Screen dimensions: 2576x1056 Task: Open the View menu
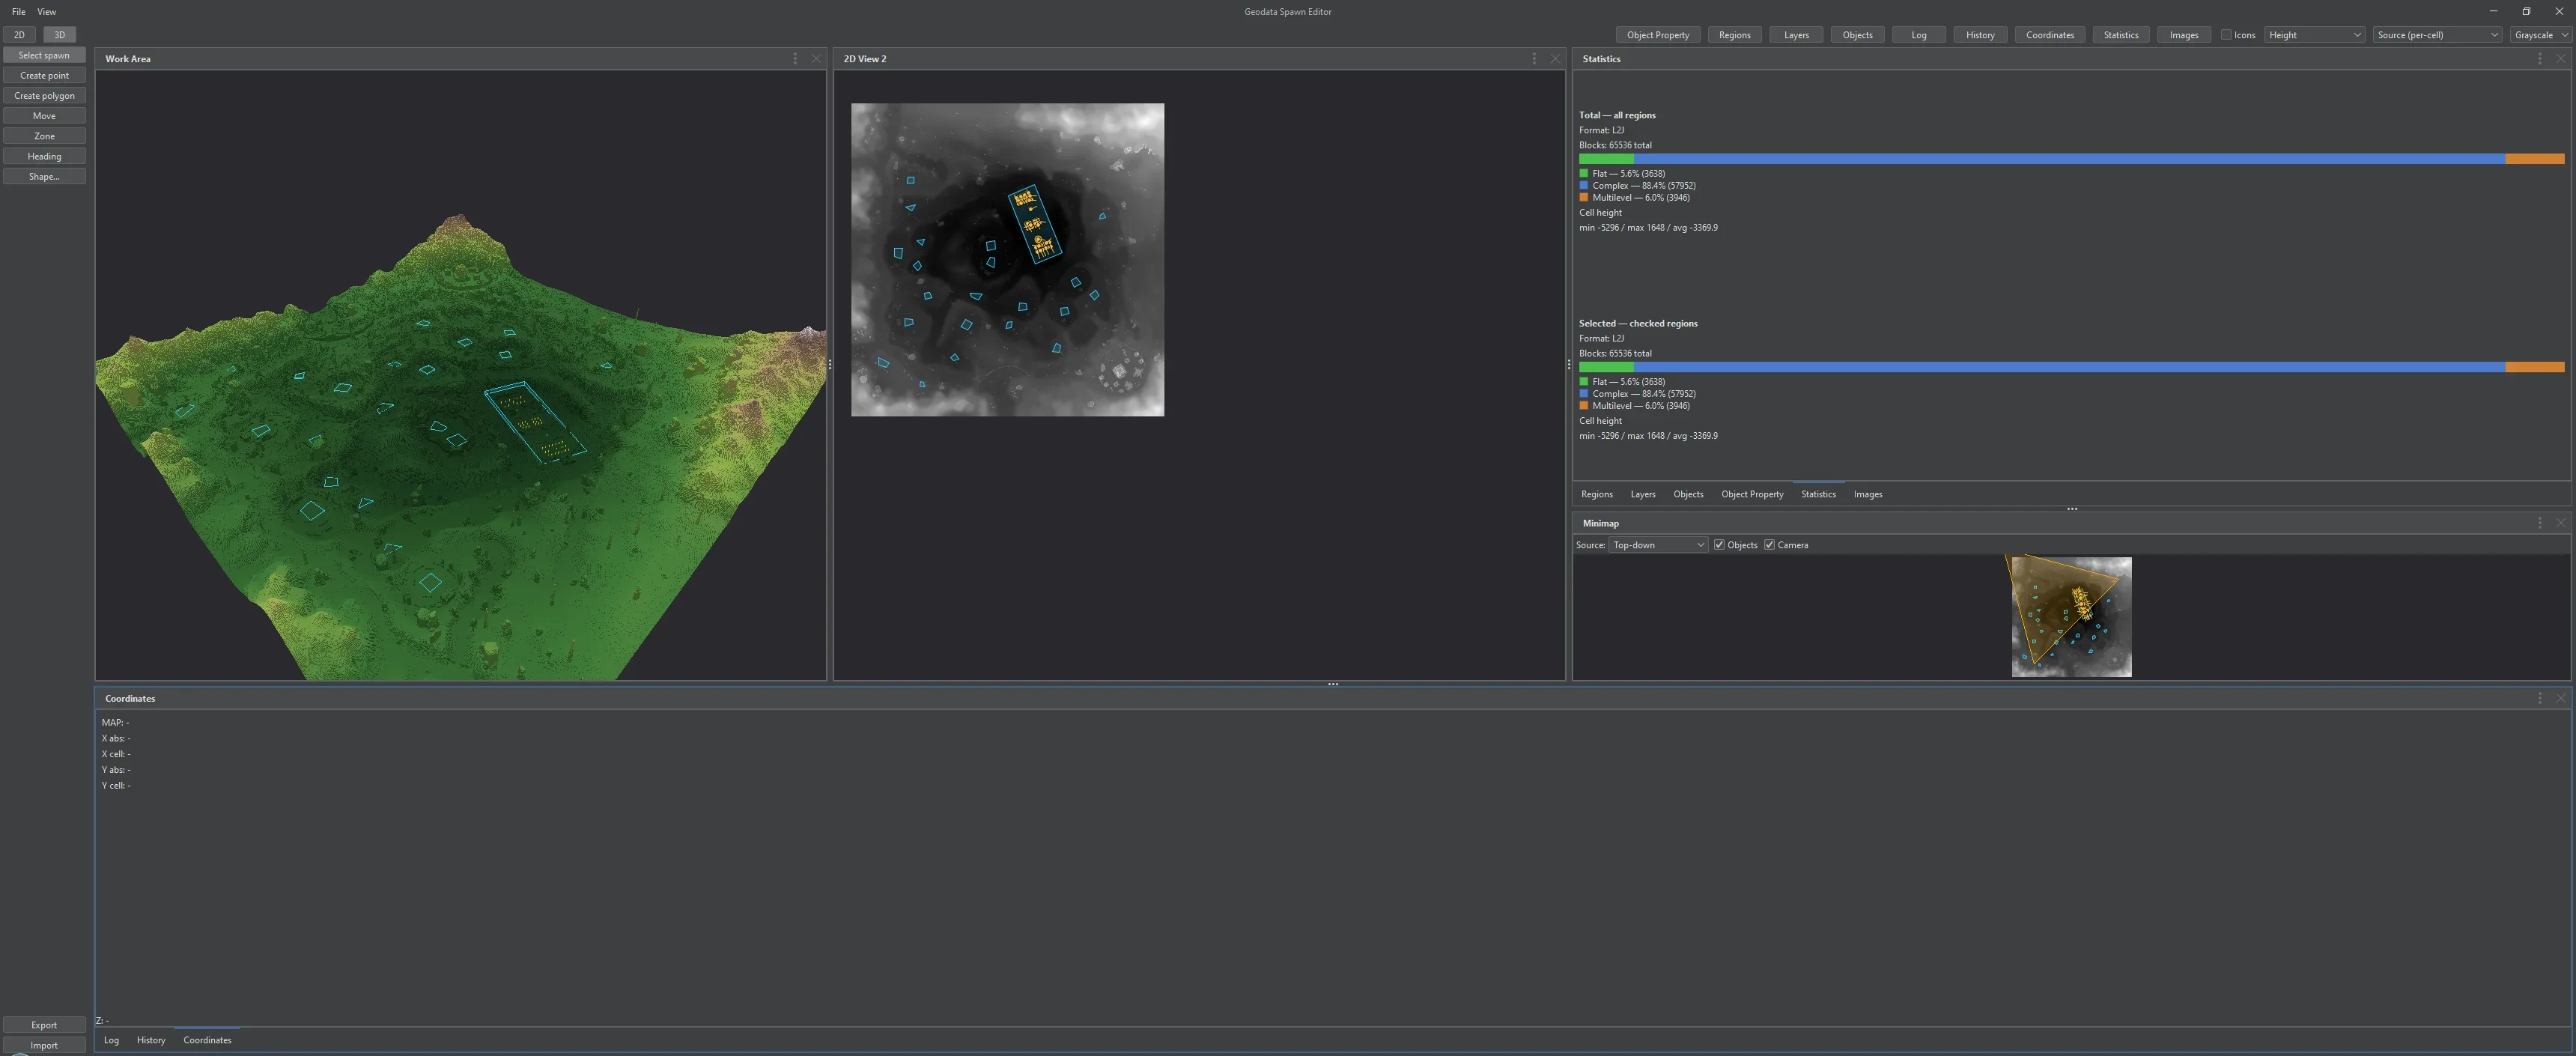pos(46,12)
